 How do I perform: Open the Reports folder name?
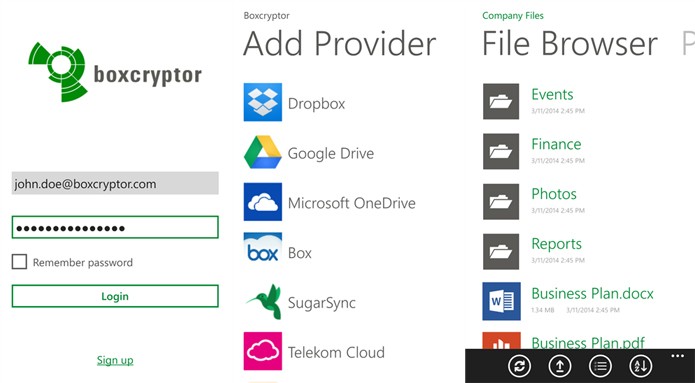coord(557,244)
